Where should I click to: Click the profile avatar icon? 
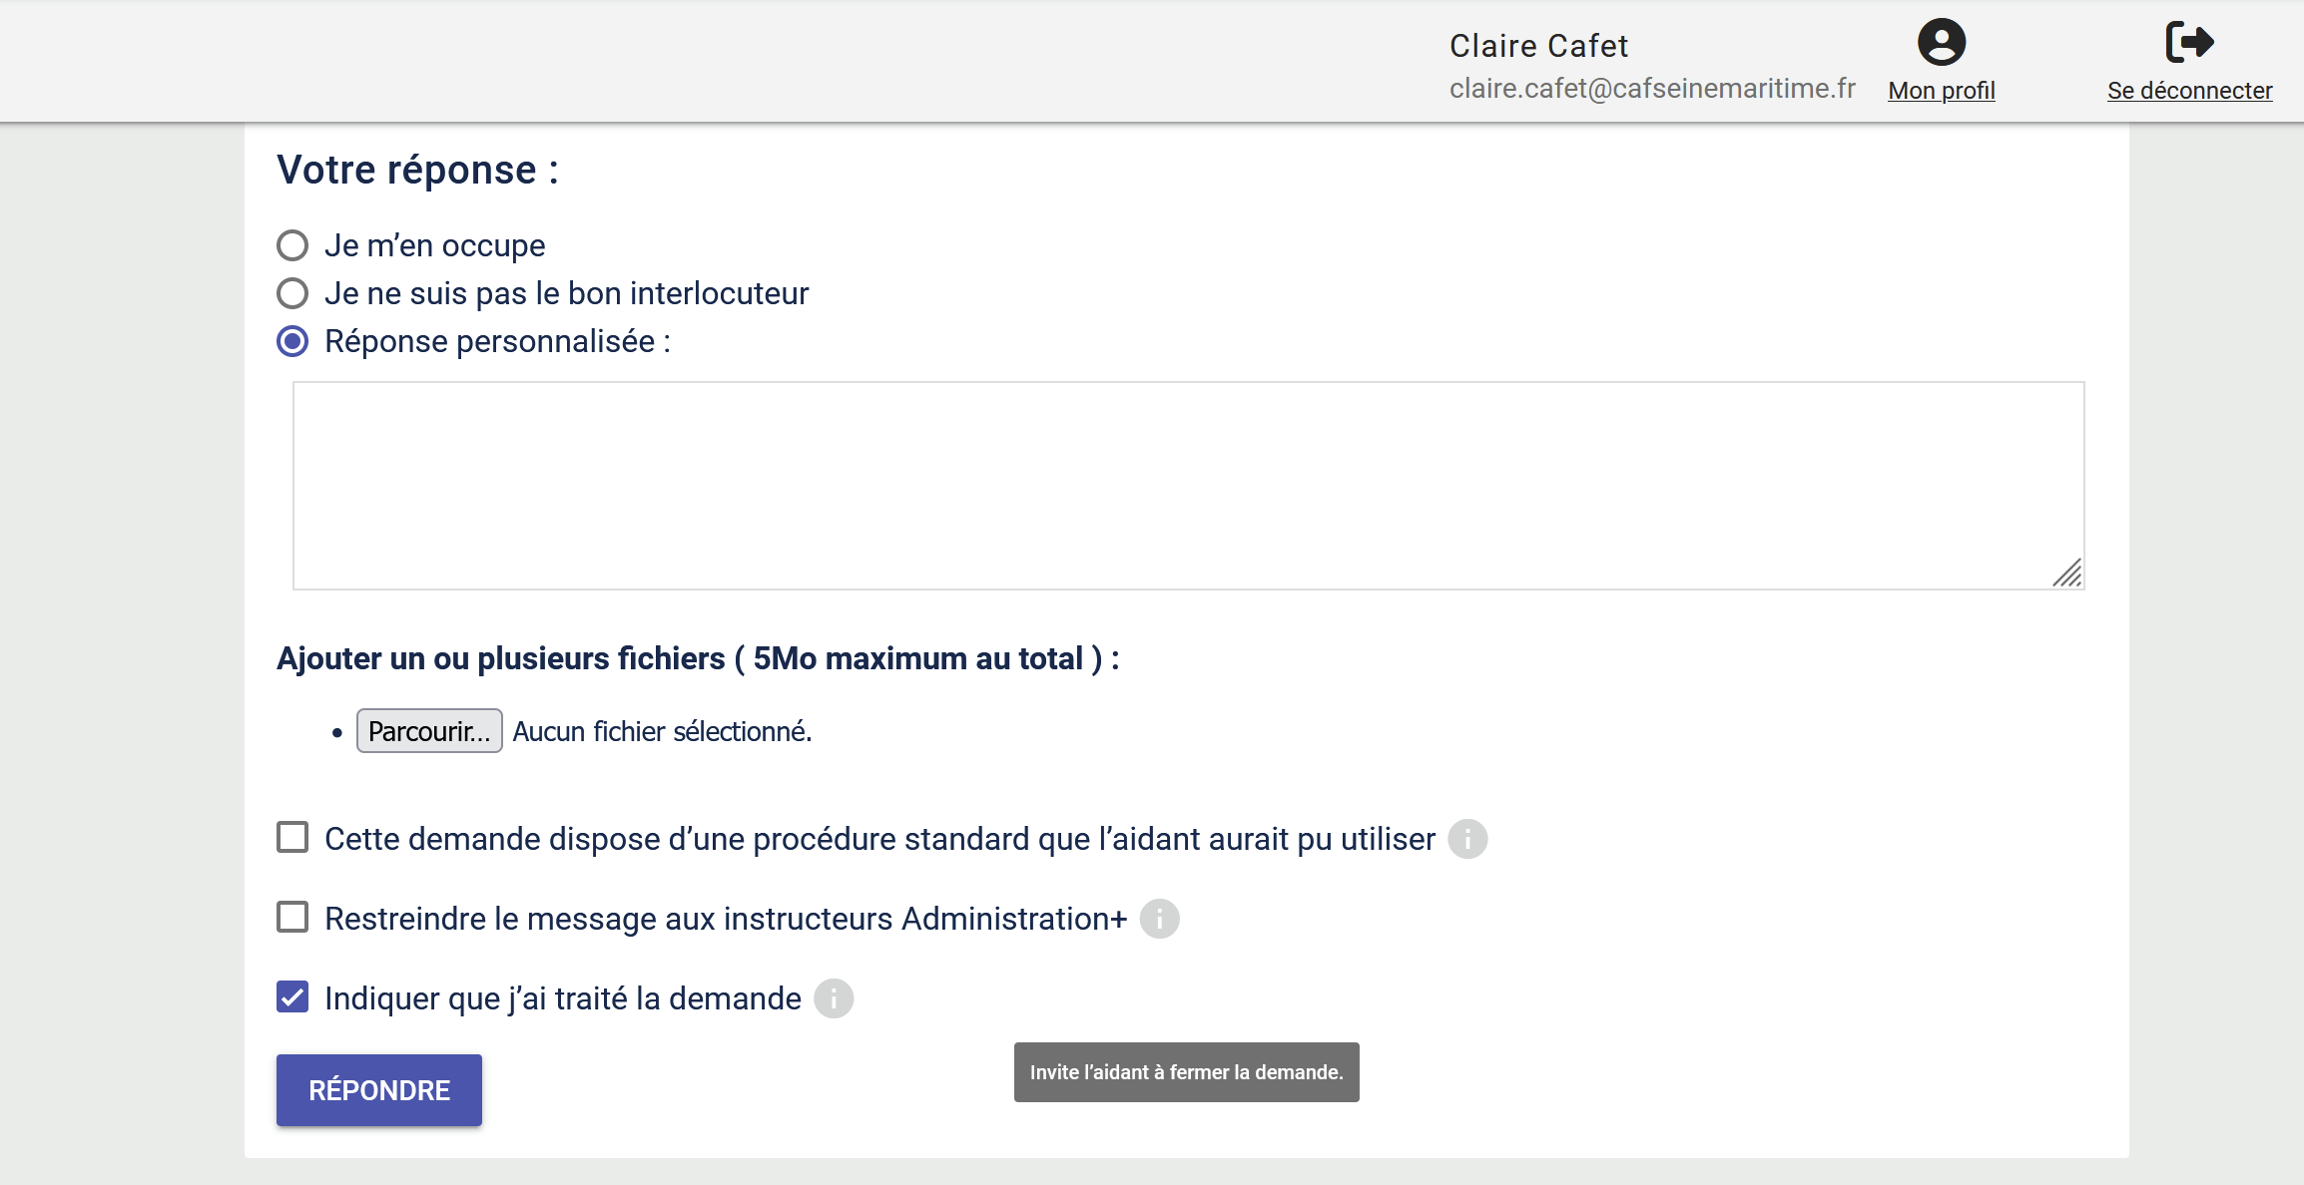tap(1940, 42)
